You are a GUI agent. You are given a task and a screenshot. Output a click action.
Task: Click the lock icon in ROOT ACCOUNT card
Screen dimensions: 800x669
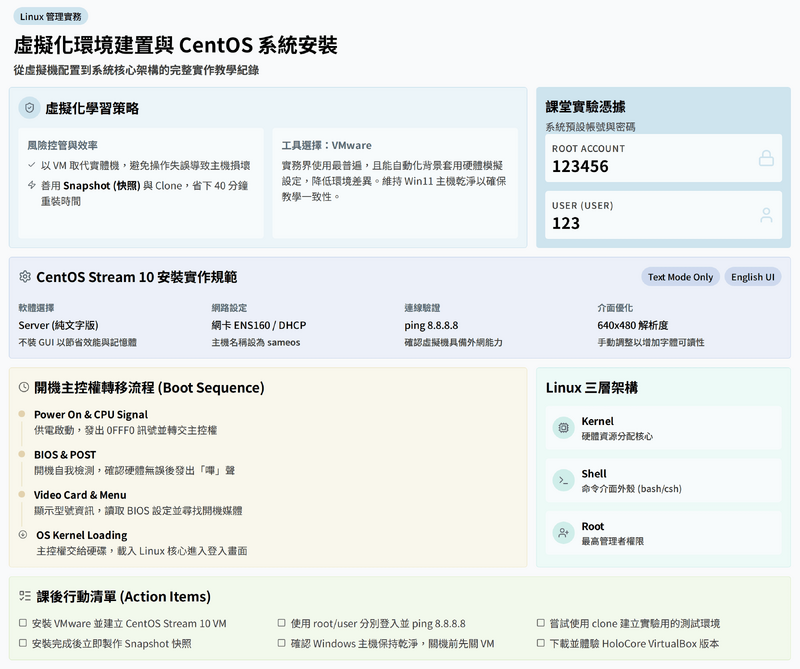tap(766, 158)
